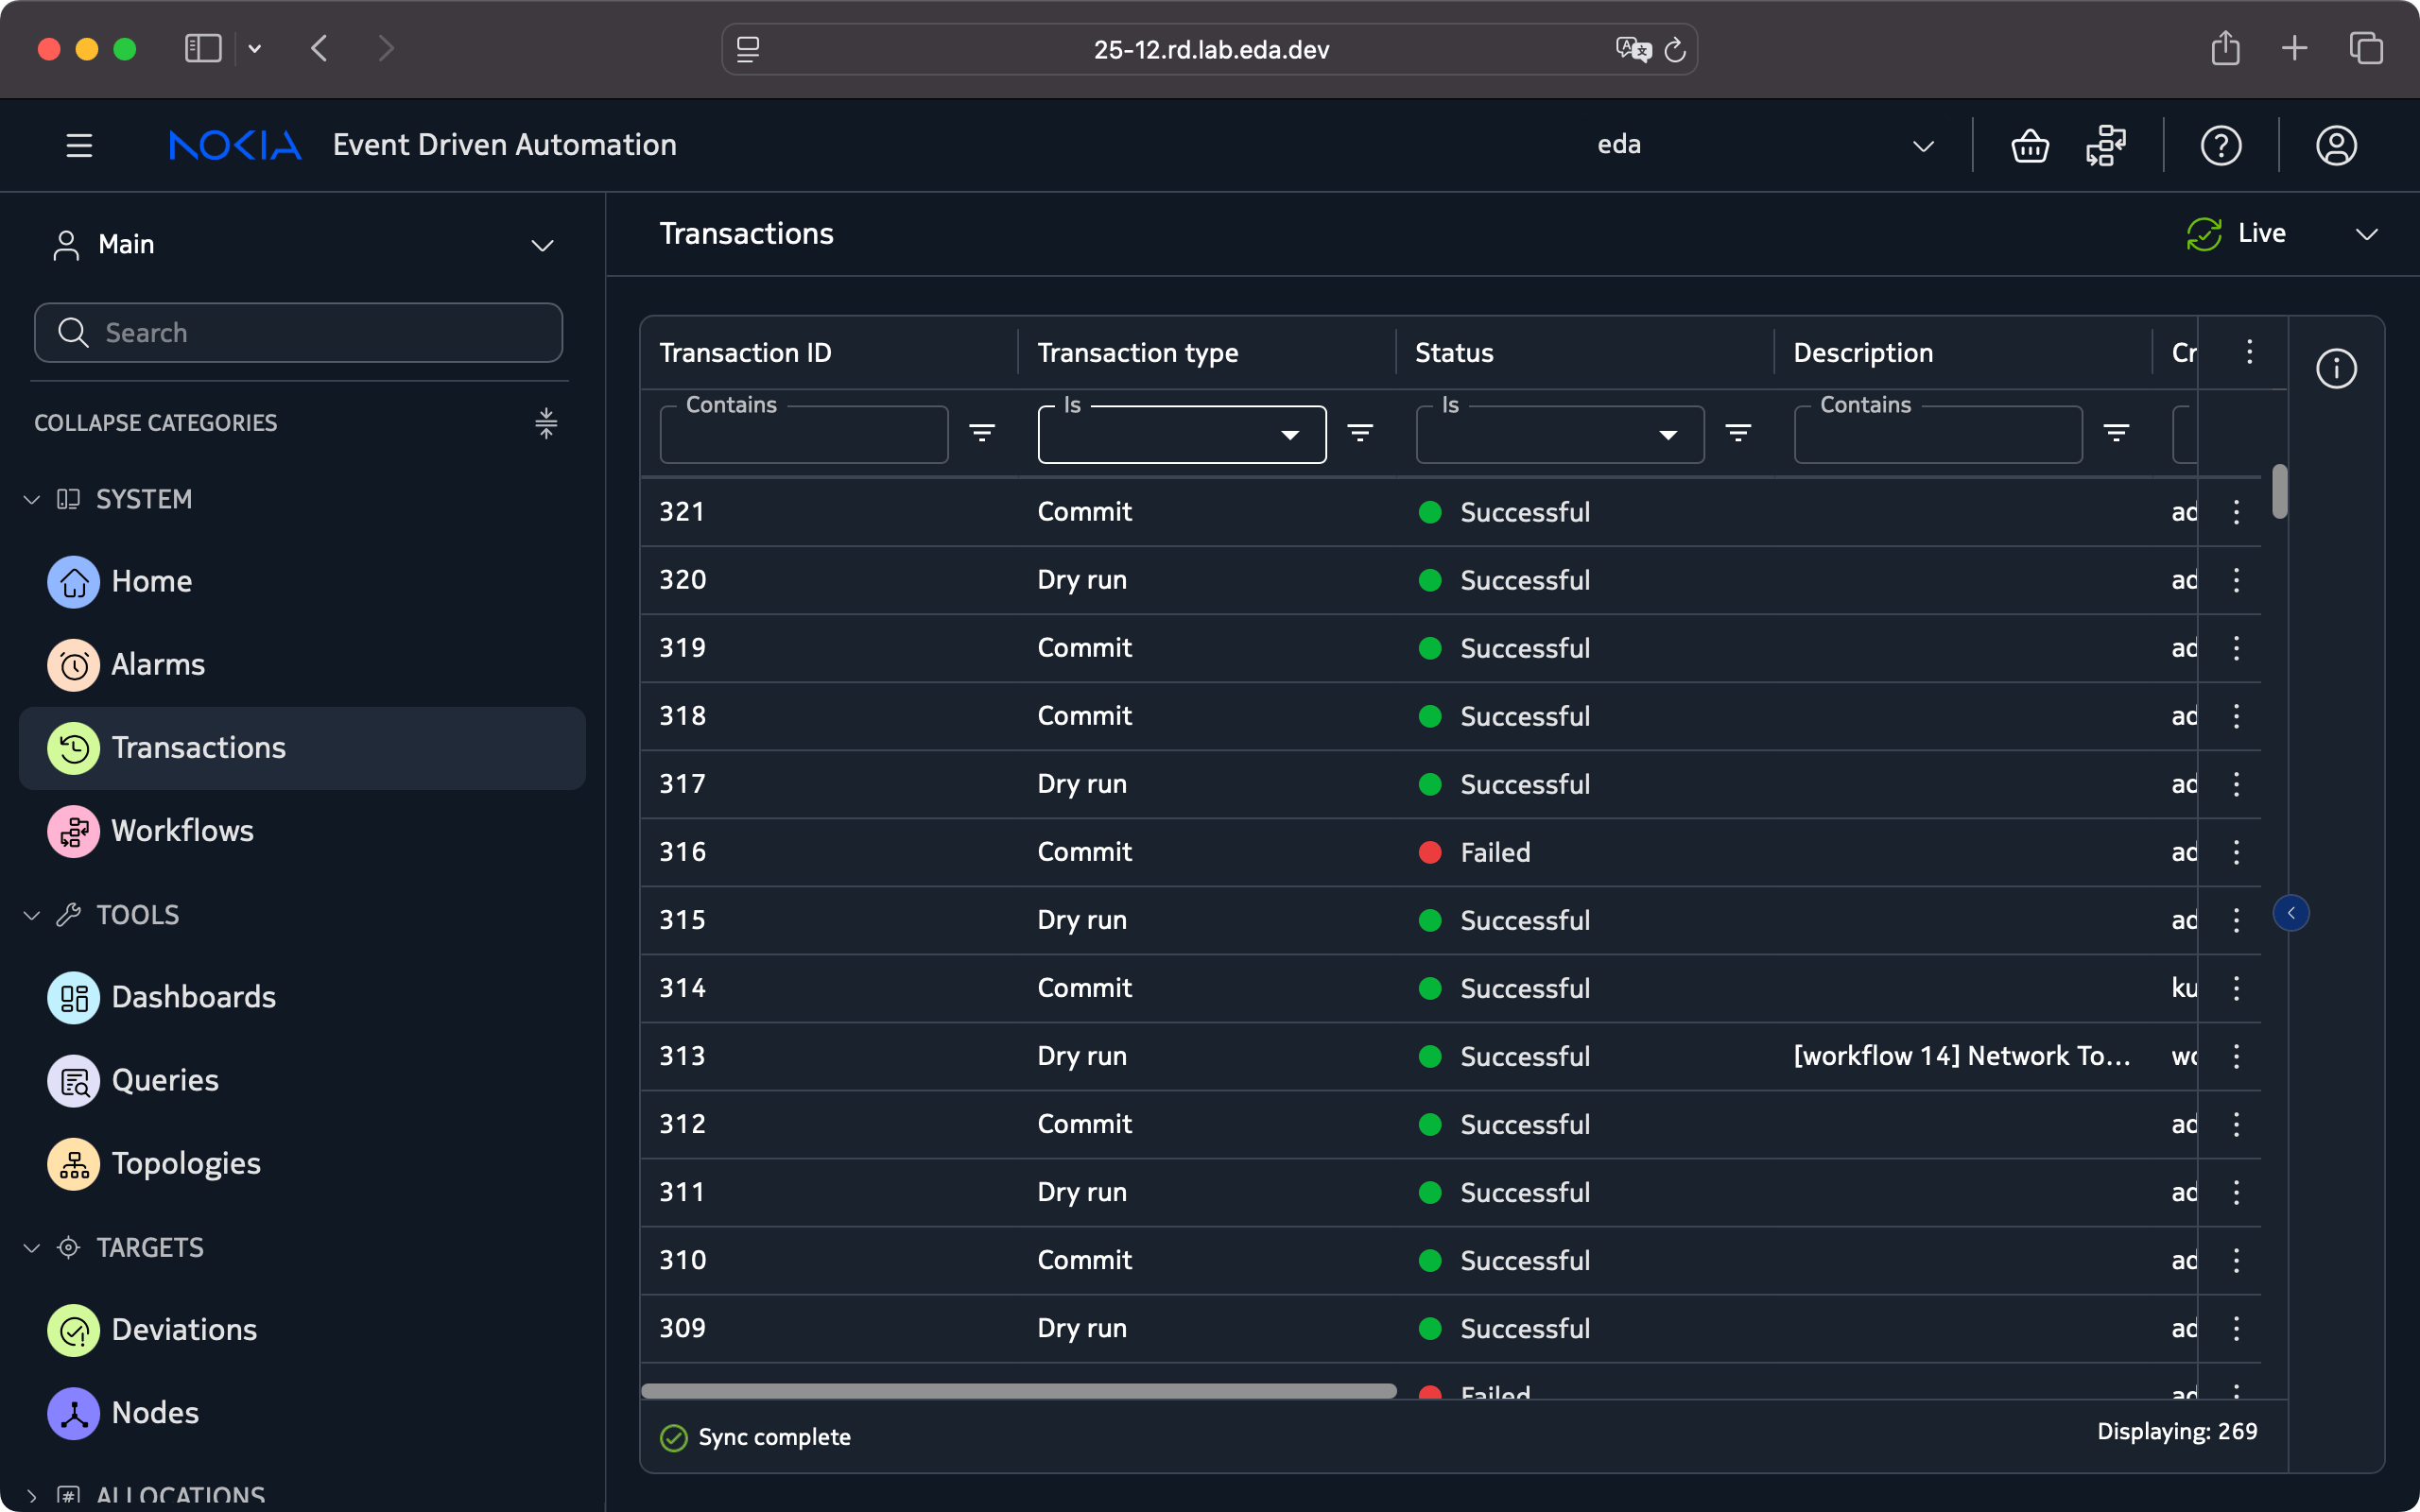The width and height of the screenshot is (2420, 1512).
Task: Click the information panel icon
Action: pos(2335,369)
